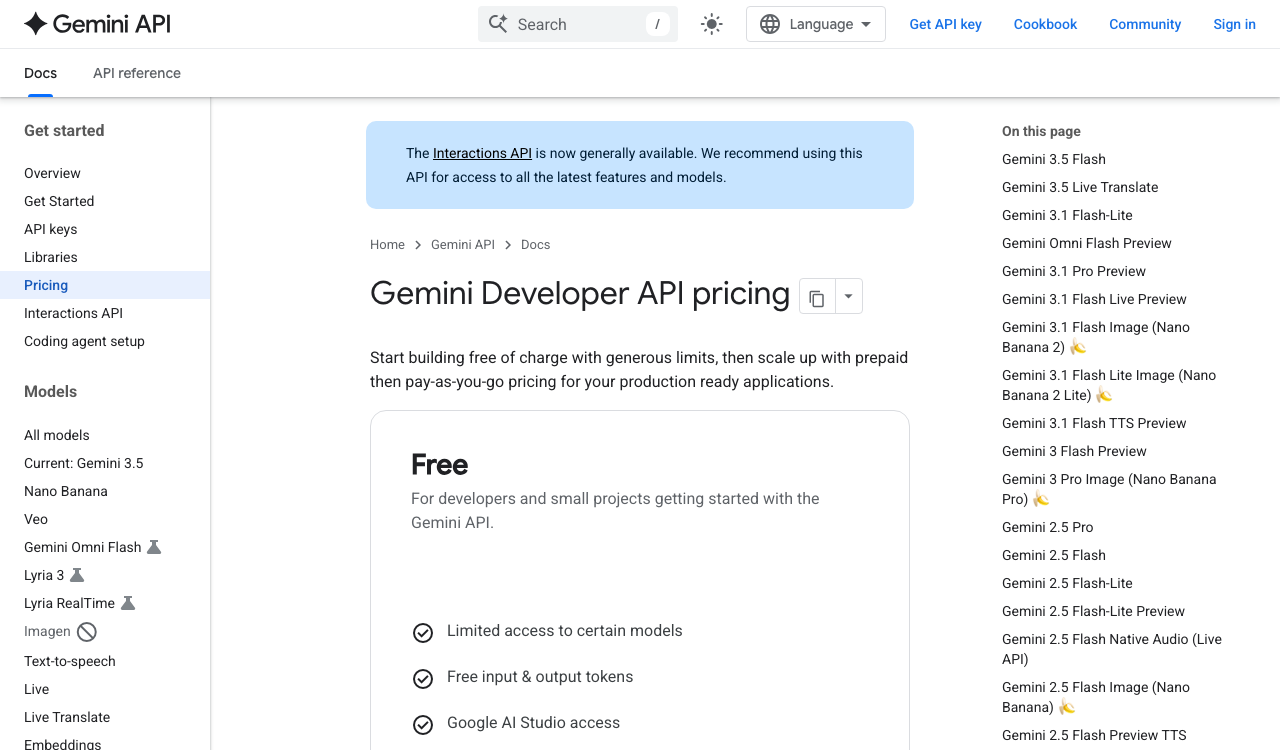Image resolution: width=1280 pixels, height=750 pixels.
Task: Click the Gemini API logo
Action: pyautogui.click(x=97, y=24)
